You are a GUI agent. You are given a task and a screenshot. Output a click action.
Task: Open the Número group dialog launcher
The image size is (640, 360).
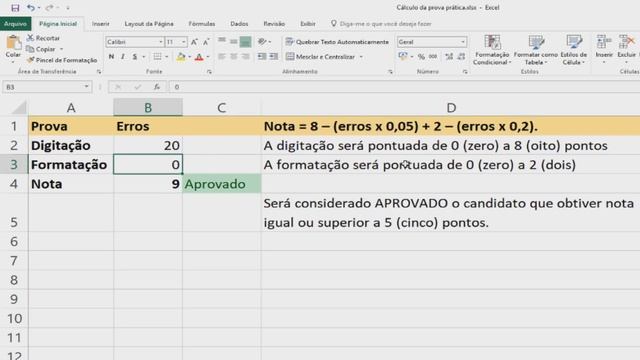pyautogui.click(x=465, y=72)
